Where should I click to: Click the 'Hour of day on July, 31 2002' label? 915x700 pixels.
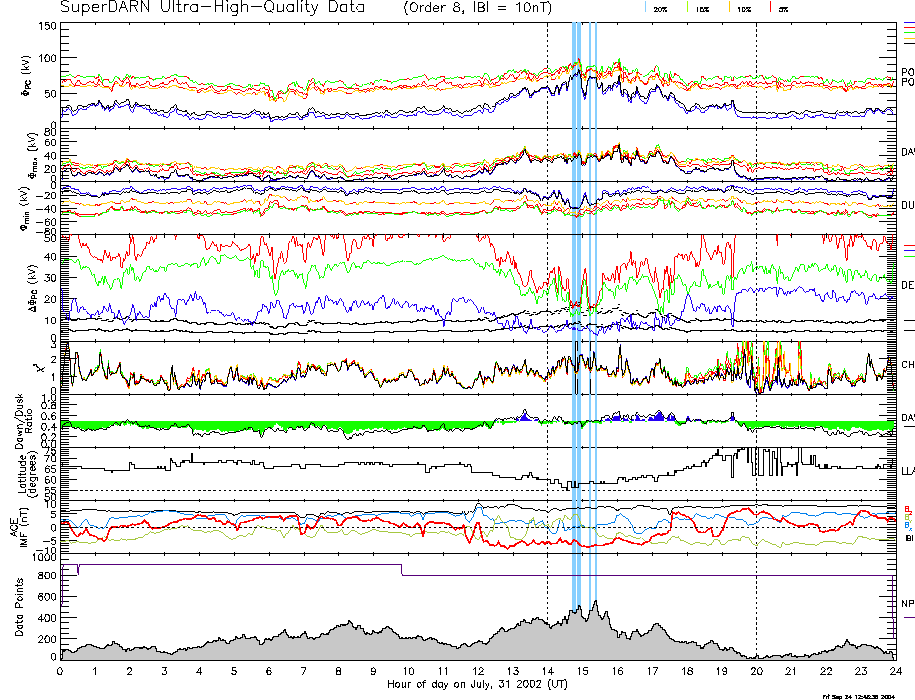coord(477,685)
